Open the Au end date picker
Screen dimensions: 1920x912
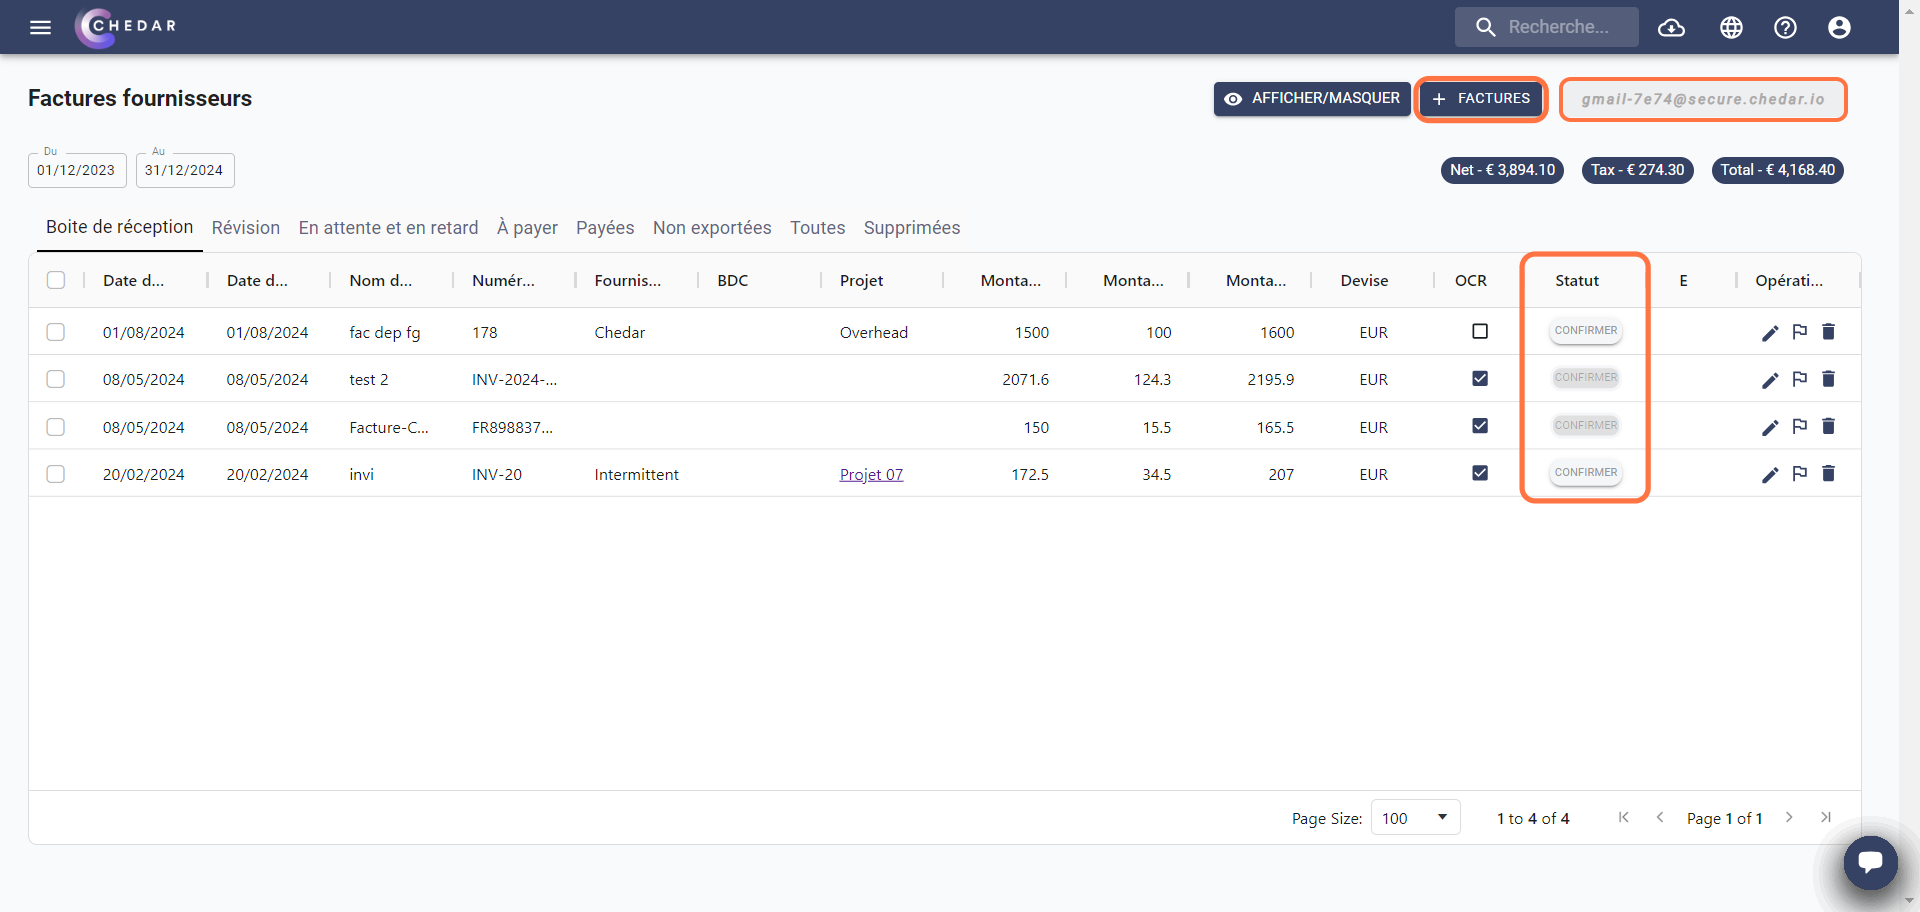click(185, 170)
